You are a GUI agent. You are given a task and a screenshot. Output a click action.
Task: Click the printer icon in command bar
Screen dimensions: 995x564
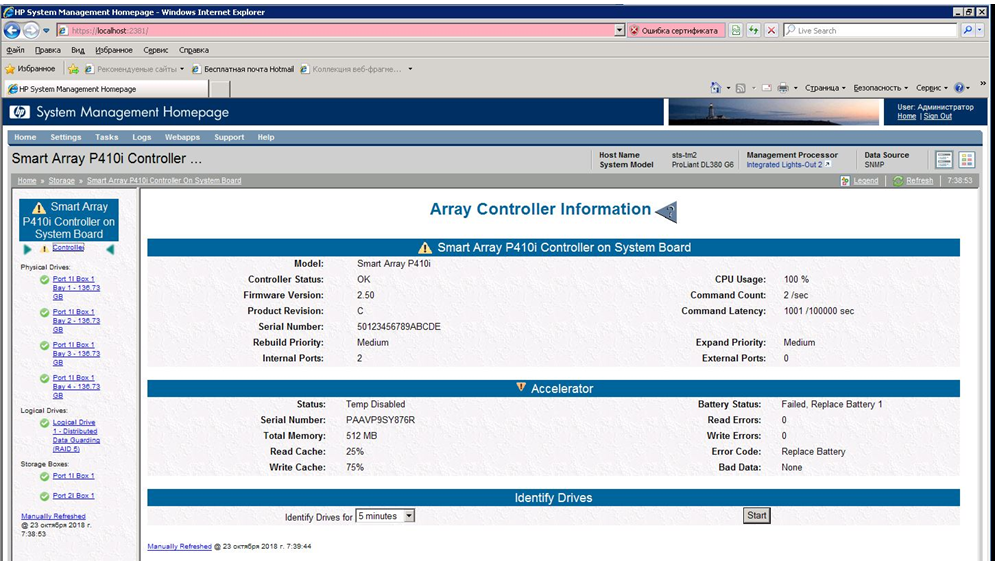[784, 88]
